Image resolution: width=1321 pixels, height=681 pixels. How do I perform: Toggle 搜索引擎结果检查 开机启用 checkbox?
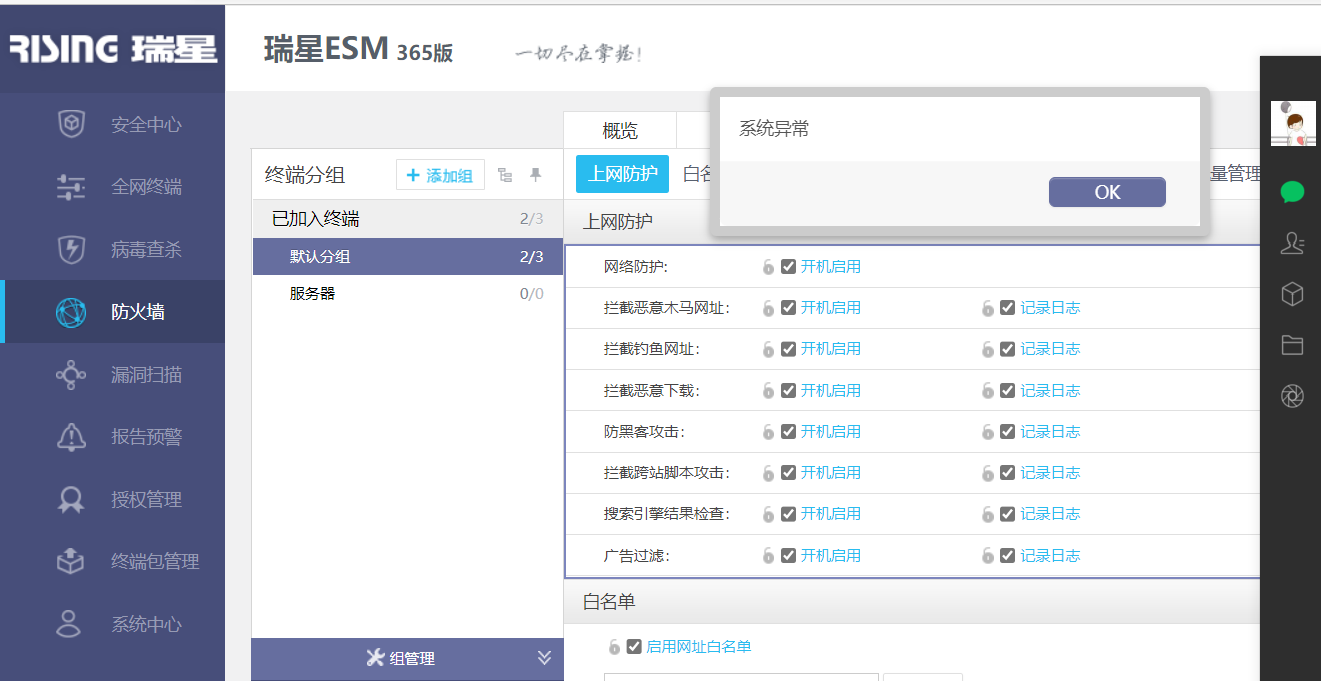789,514
